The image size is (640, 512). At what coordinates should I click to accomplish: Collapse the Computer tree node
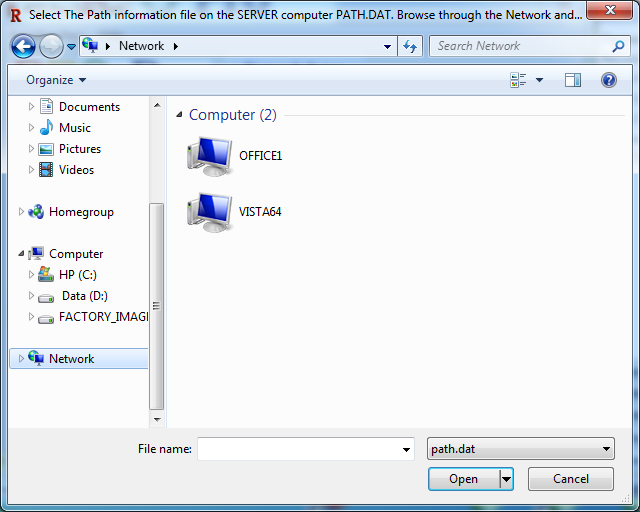click(22, 254)
